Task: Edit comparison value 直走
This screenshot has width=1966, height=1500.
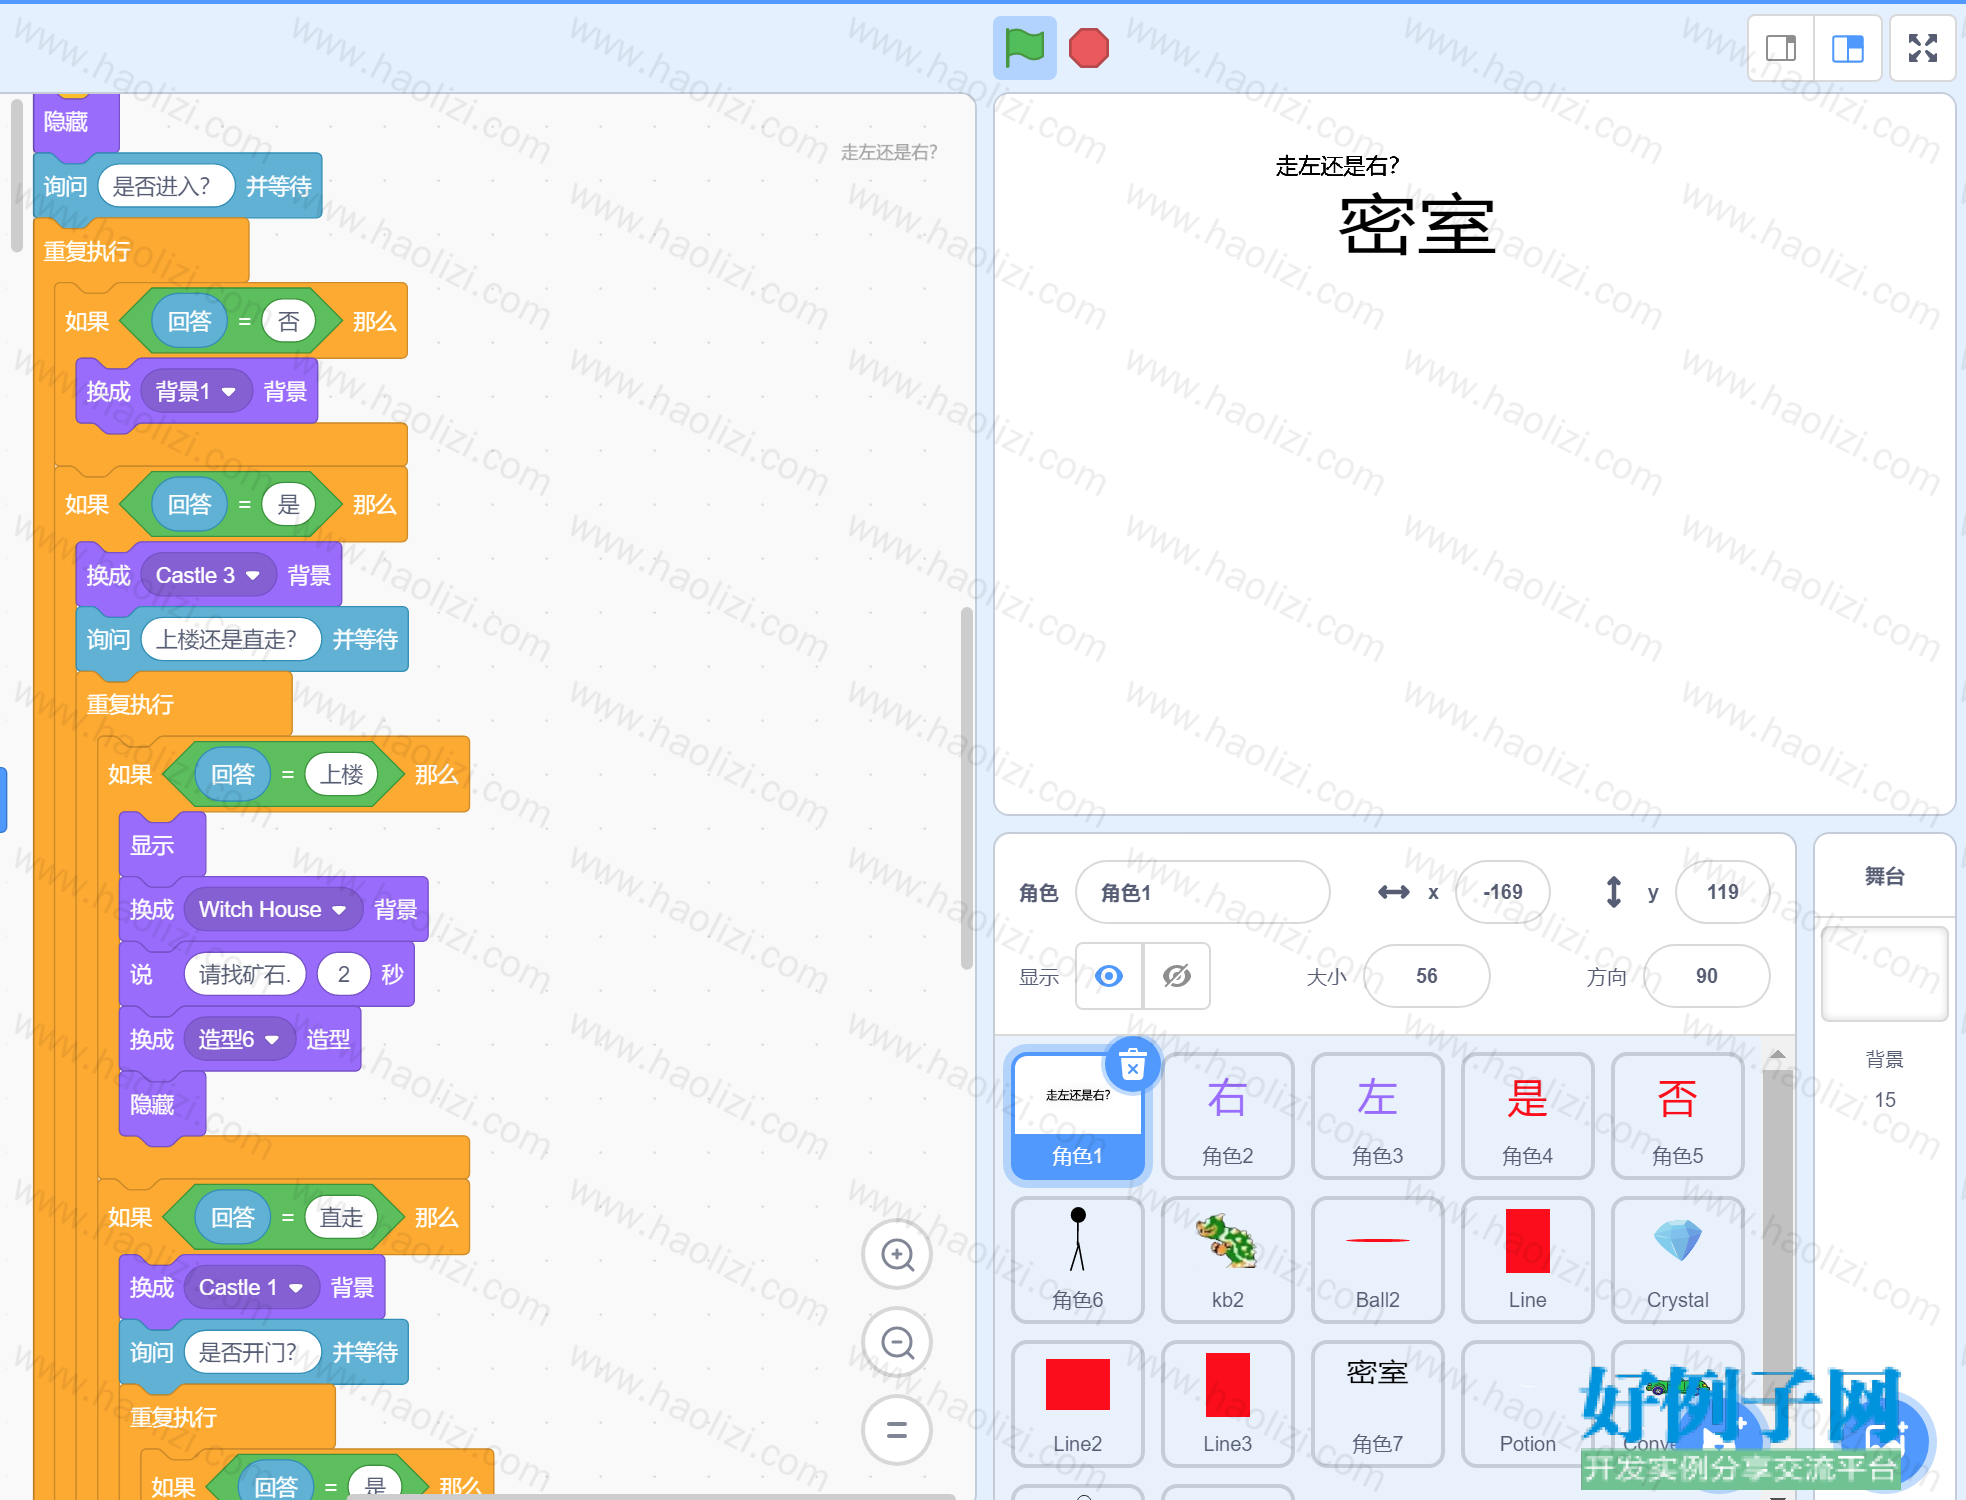Action: (x=341, y=1217)
